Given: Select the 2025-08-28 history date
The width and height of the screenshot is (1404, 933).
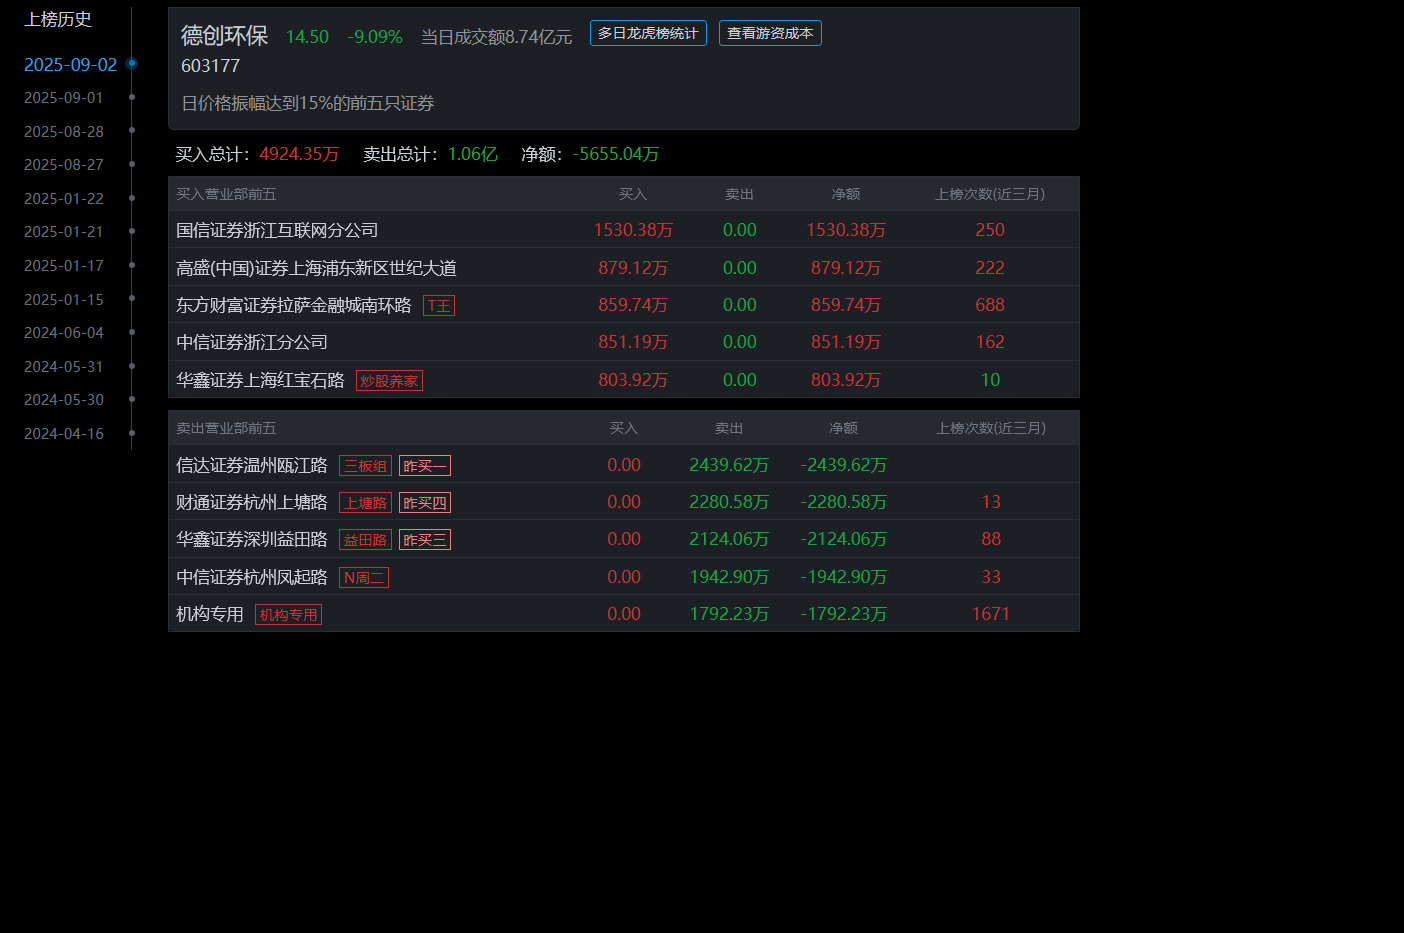Looking at the screenshot, I should [x=64, y=132].
